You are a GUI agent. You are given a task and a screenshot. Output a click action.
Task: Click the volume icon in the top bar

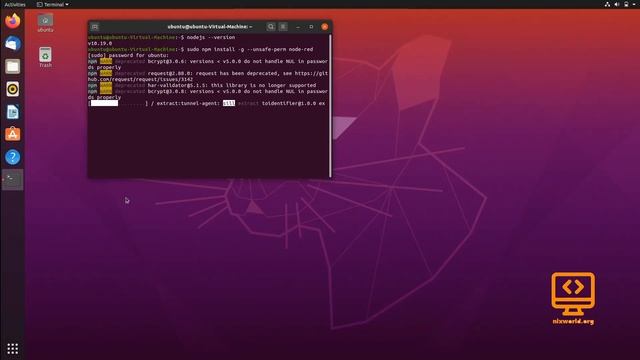coord(617,4)
